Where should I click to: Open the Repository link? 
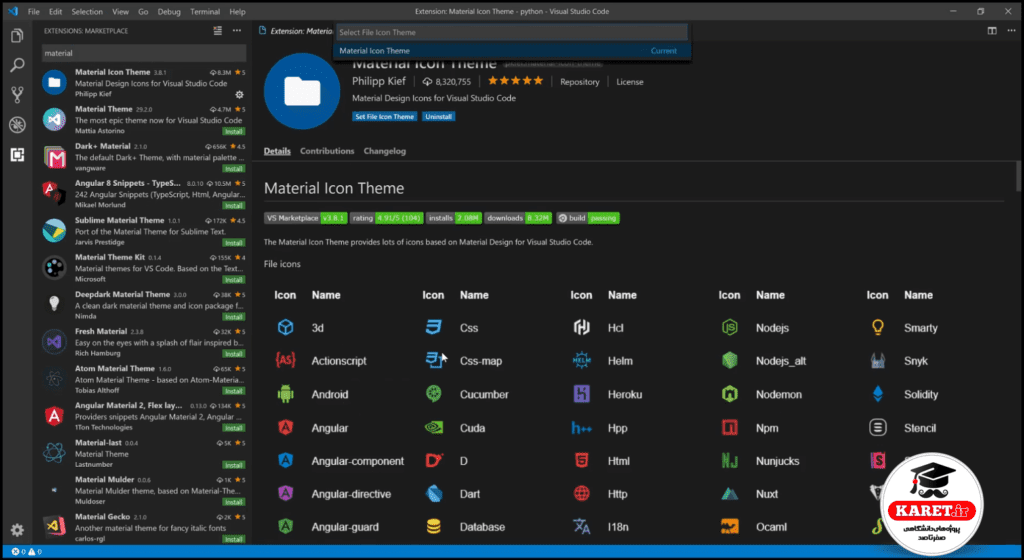(x=579, y=82)
